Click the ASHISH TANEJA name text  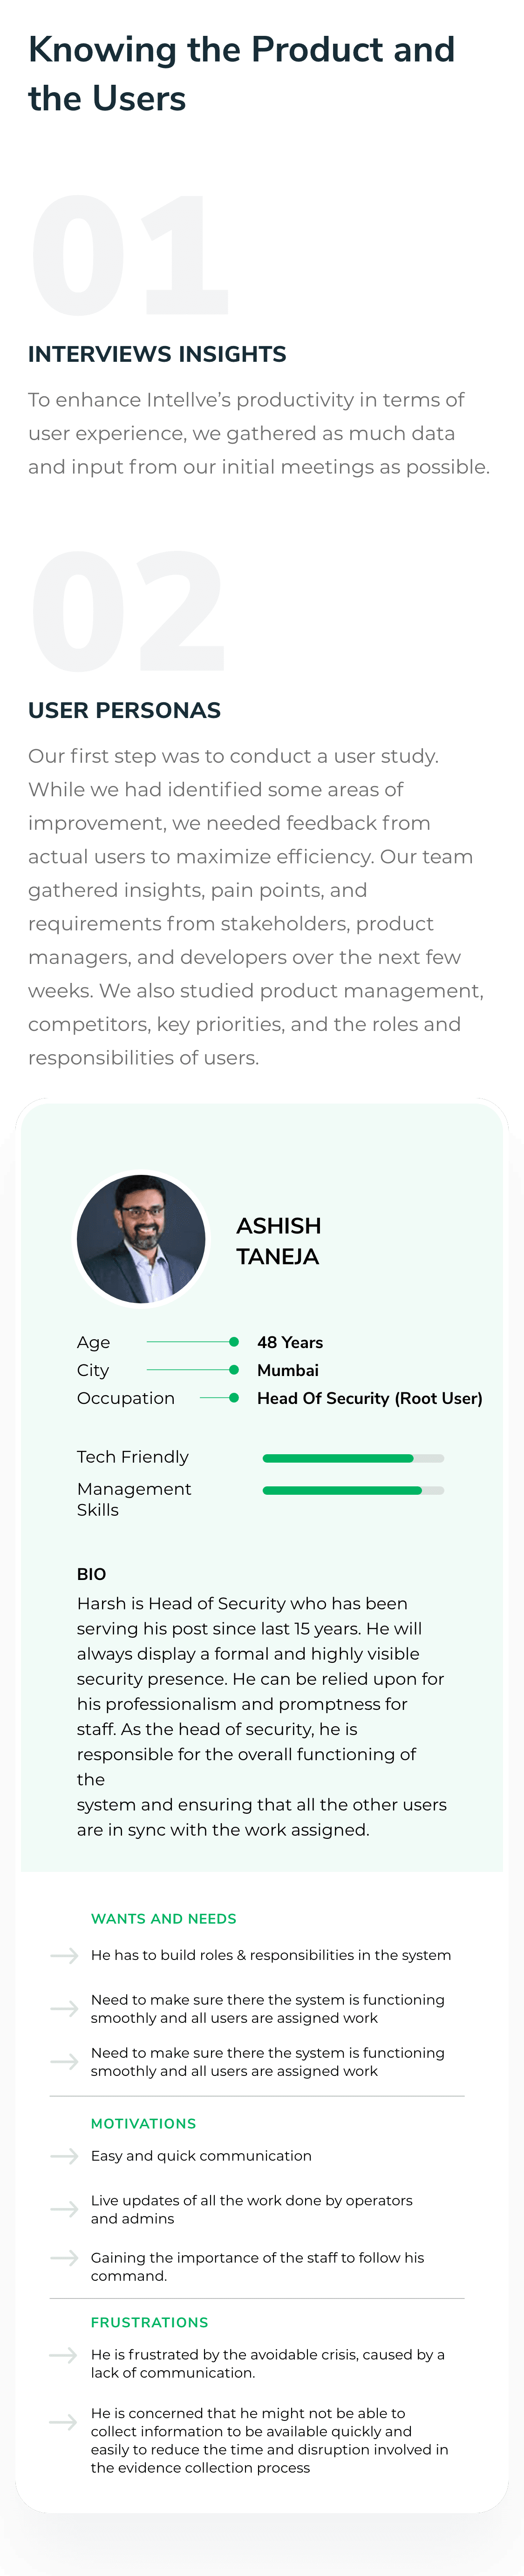(x=279, y=1241)
